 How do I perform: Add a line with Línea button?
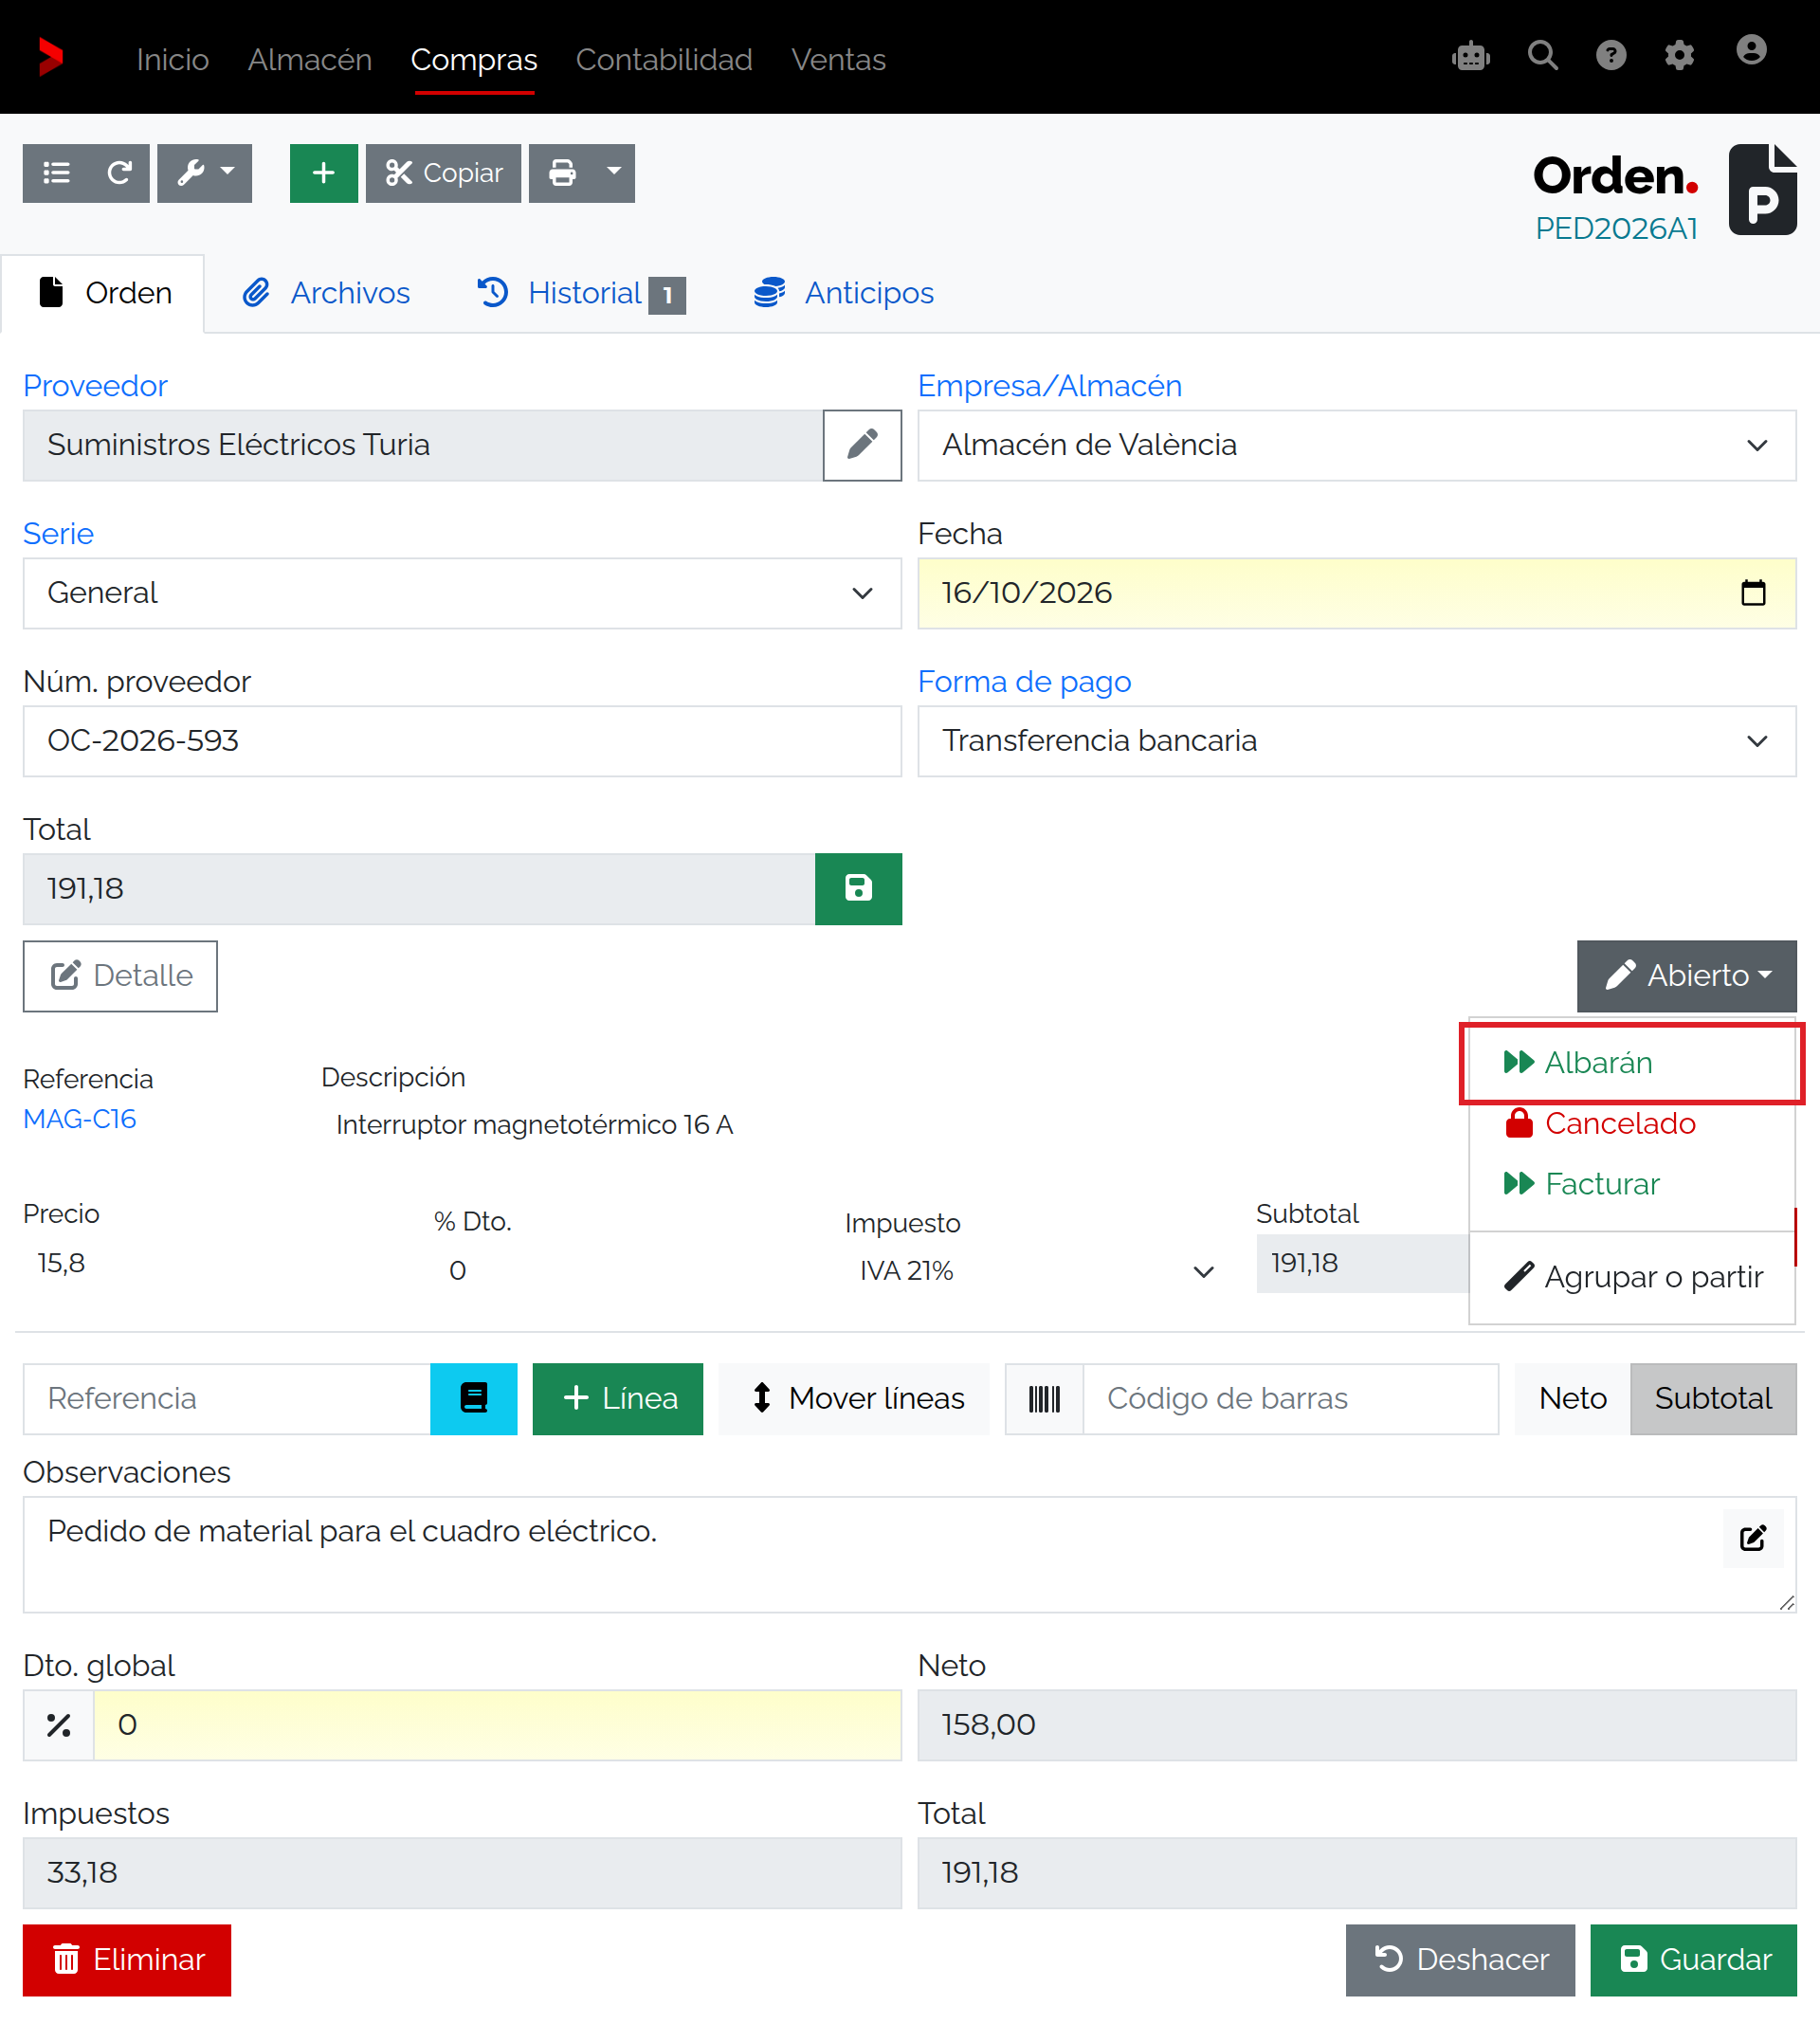[618, 1399]
